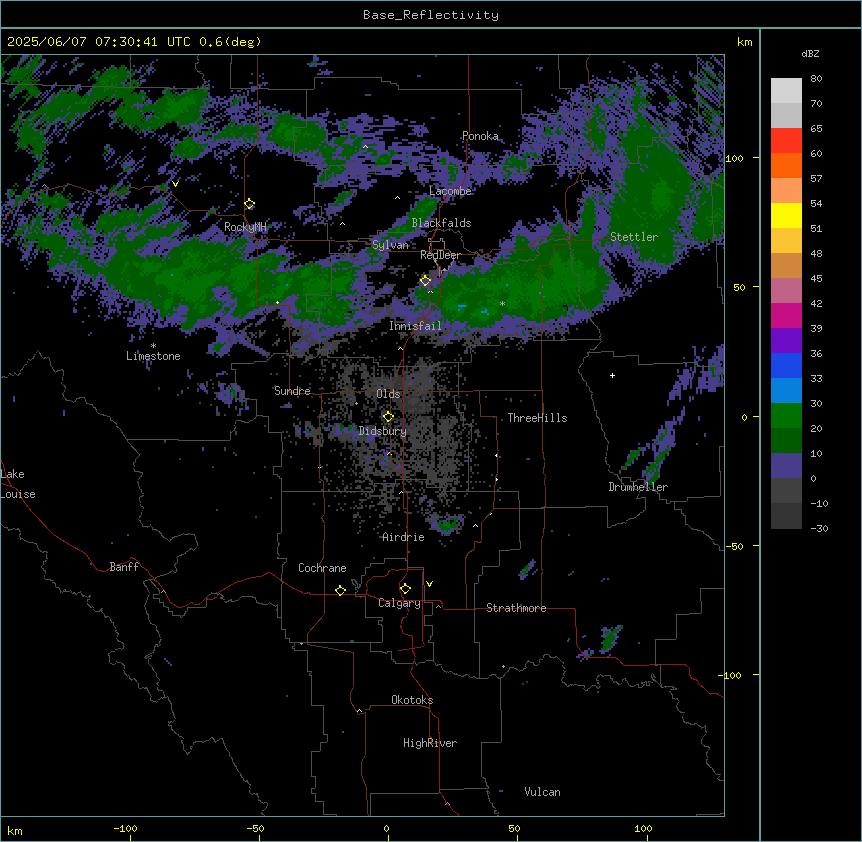
Task: Click the Blackfalds city label
Action: tap(441, 223)
